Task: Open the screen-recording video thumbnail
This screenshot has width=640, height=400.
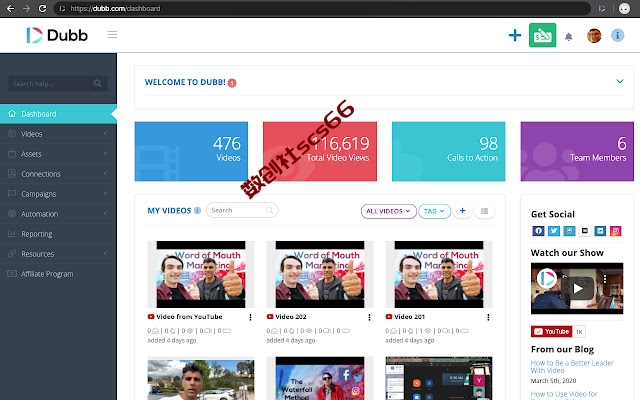Action: pyautogui.click(x=439, y=378)
